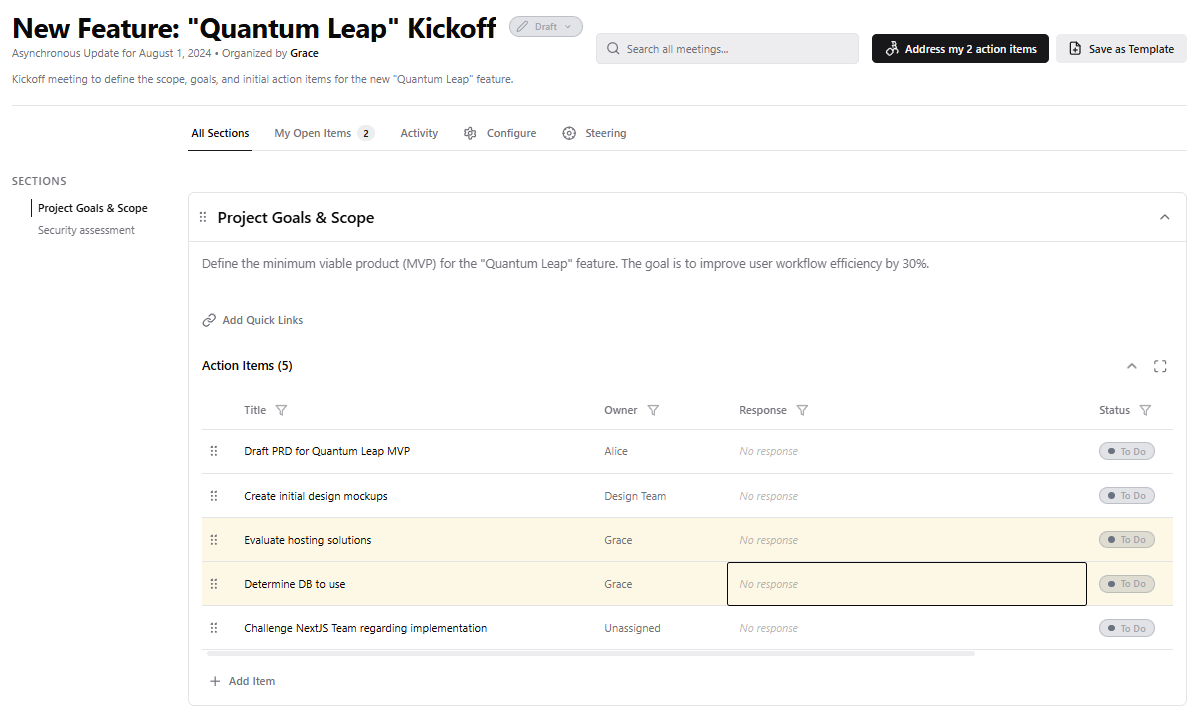Click the search magnifier icon

pyautogui.click(x=612, y=49)
